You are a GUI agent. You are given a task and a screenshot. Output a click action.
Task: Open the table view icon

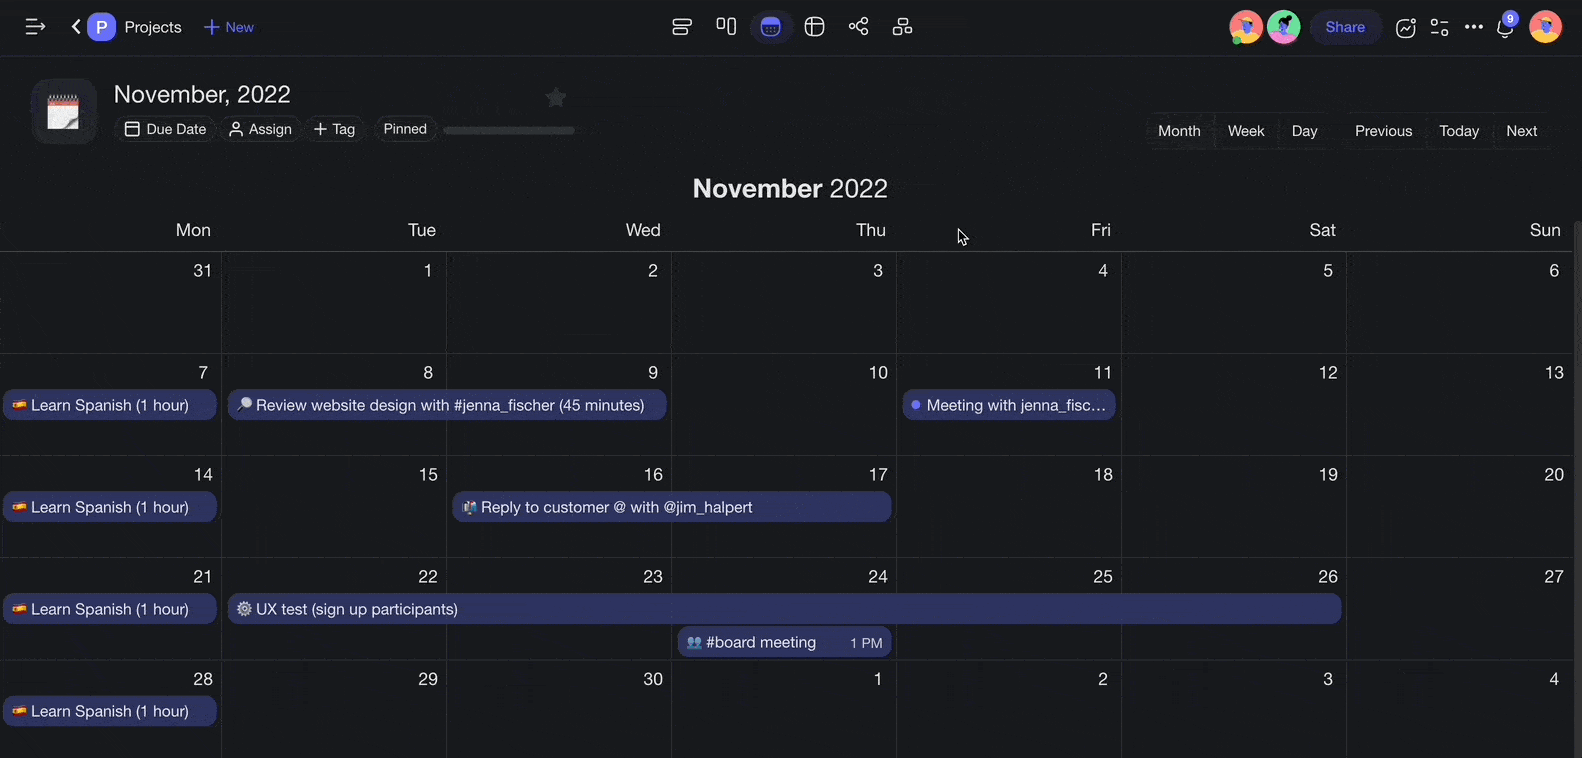click(x=814, y=27)
